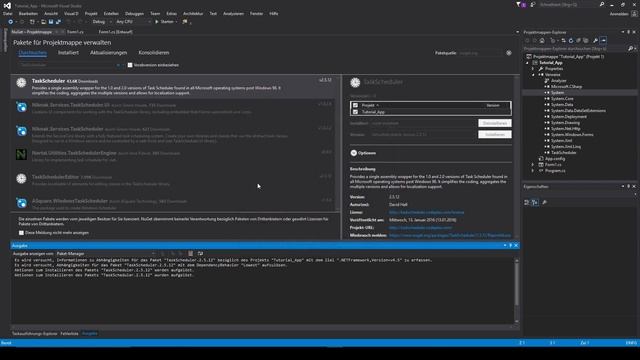
Task: Click the sync with active document icon
Action: [x=563, y=40]
